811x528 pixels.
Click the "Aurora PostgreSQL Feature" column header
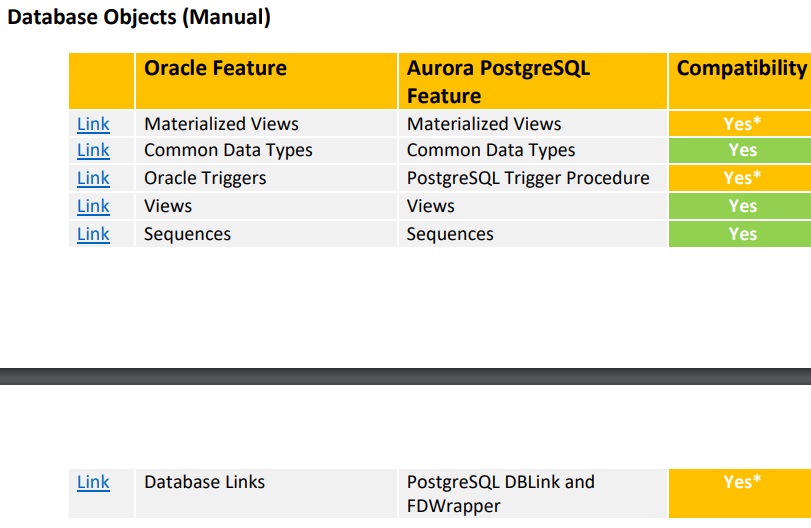pos(498,81)
